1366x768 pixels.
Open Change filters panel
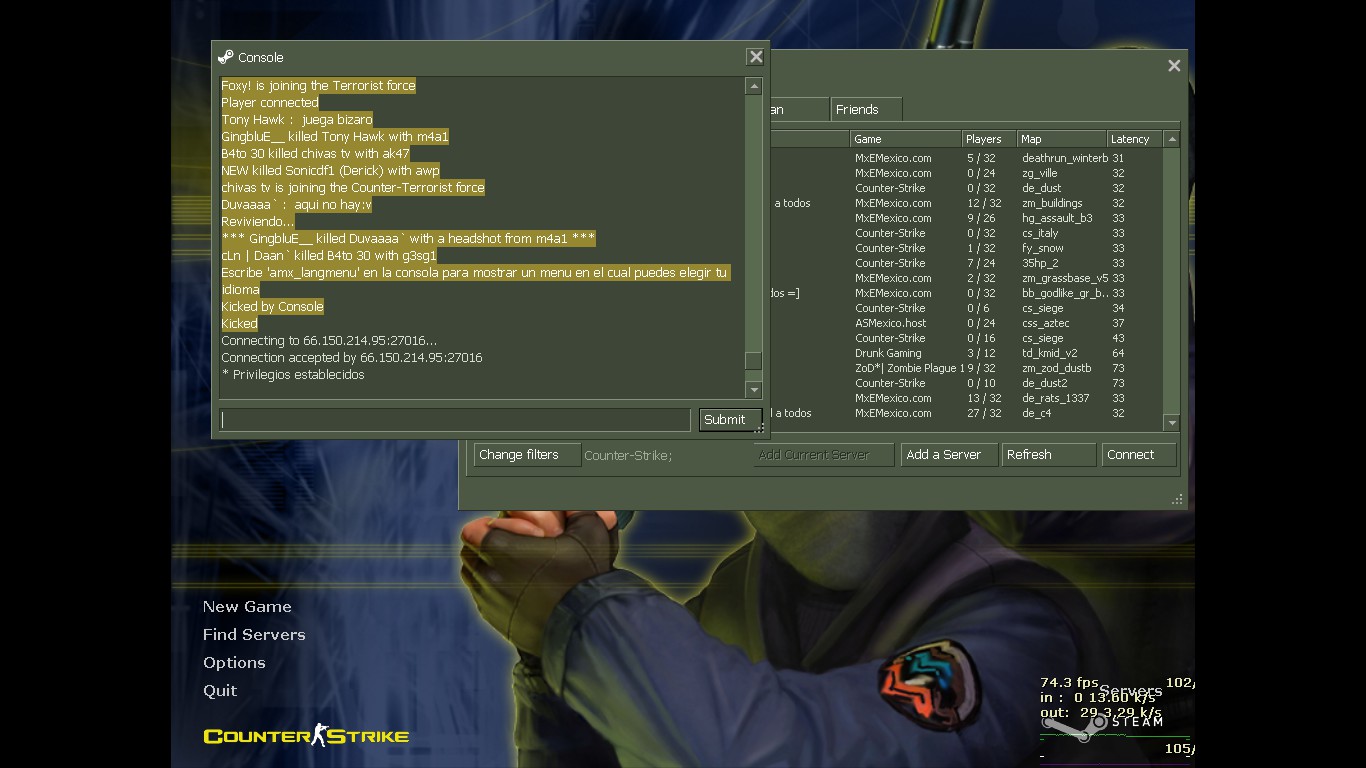527,455
